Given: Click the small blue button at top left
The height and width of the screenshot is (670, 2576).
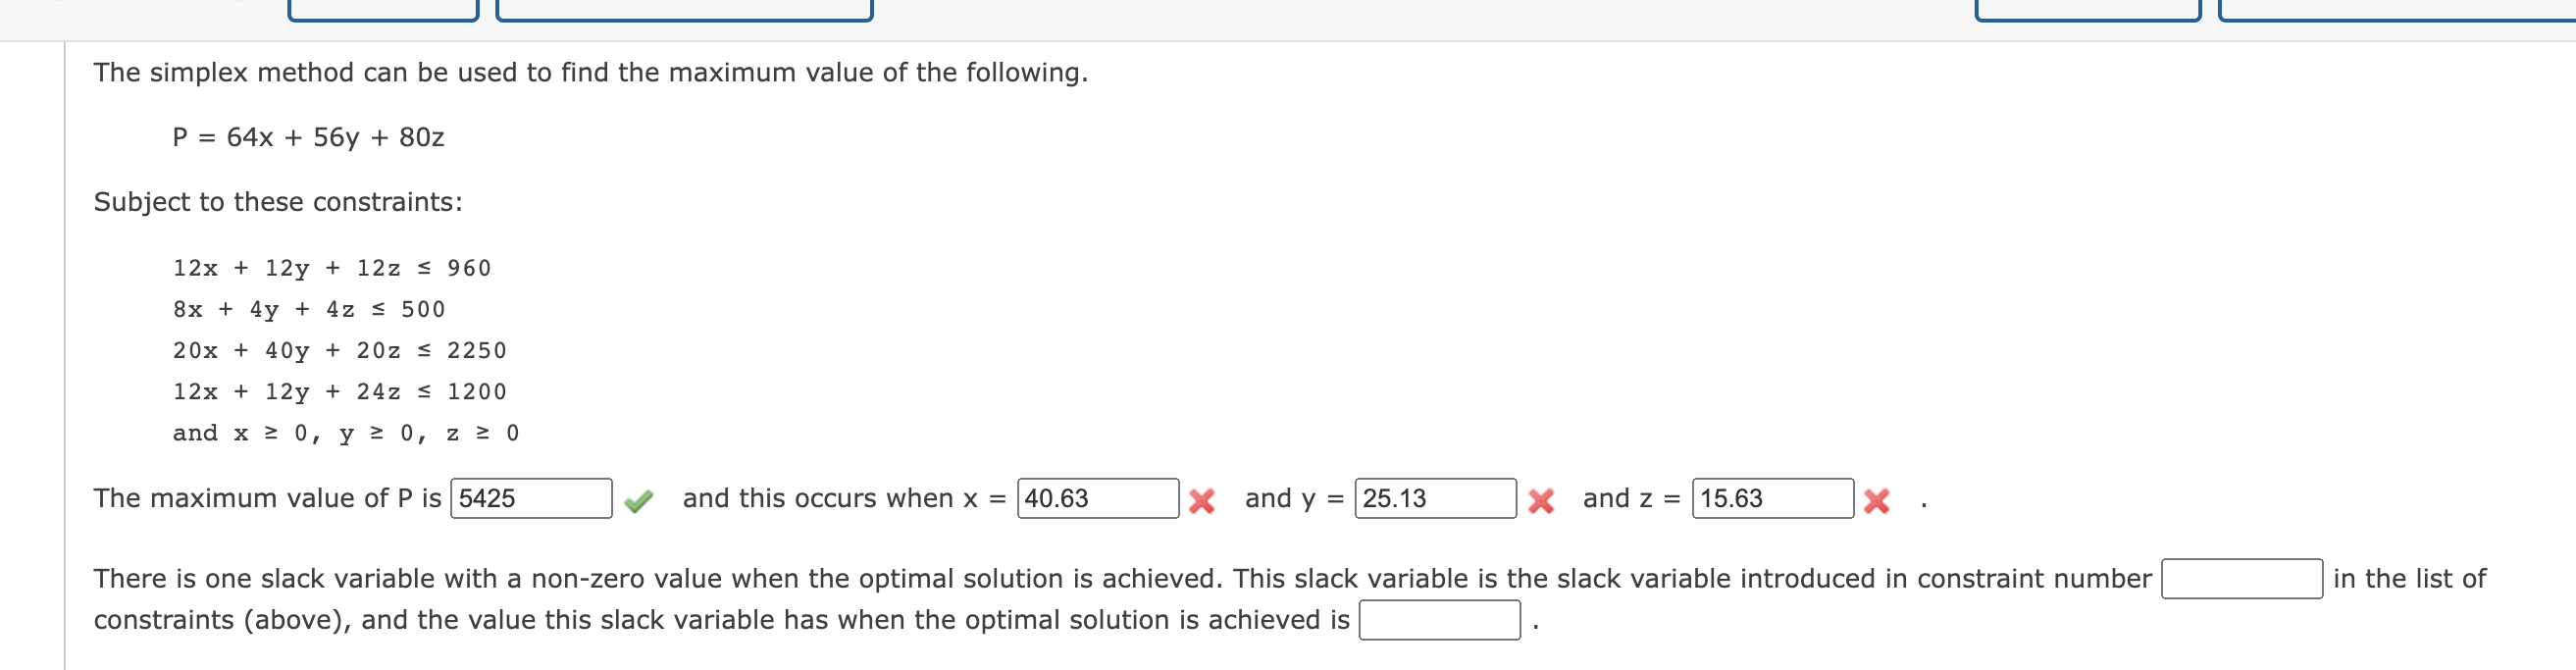Looking at the screenshot, I should [381, 10].
